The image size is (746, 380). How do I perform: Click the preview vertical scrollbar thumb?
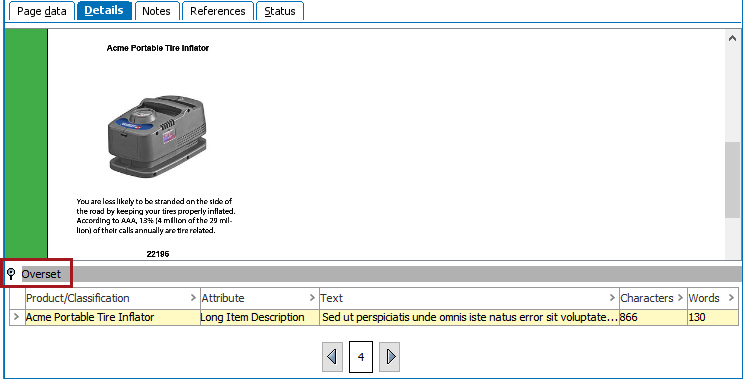(732, 180)
